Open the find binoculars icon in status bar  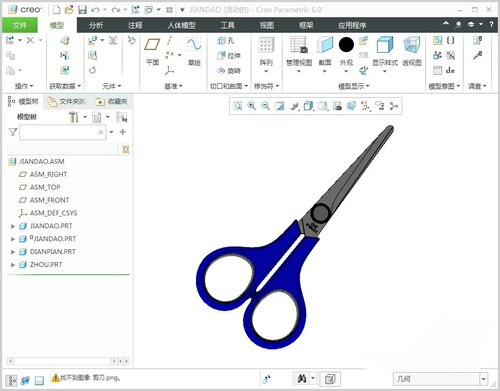[302, 378]
